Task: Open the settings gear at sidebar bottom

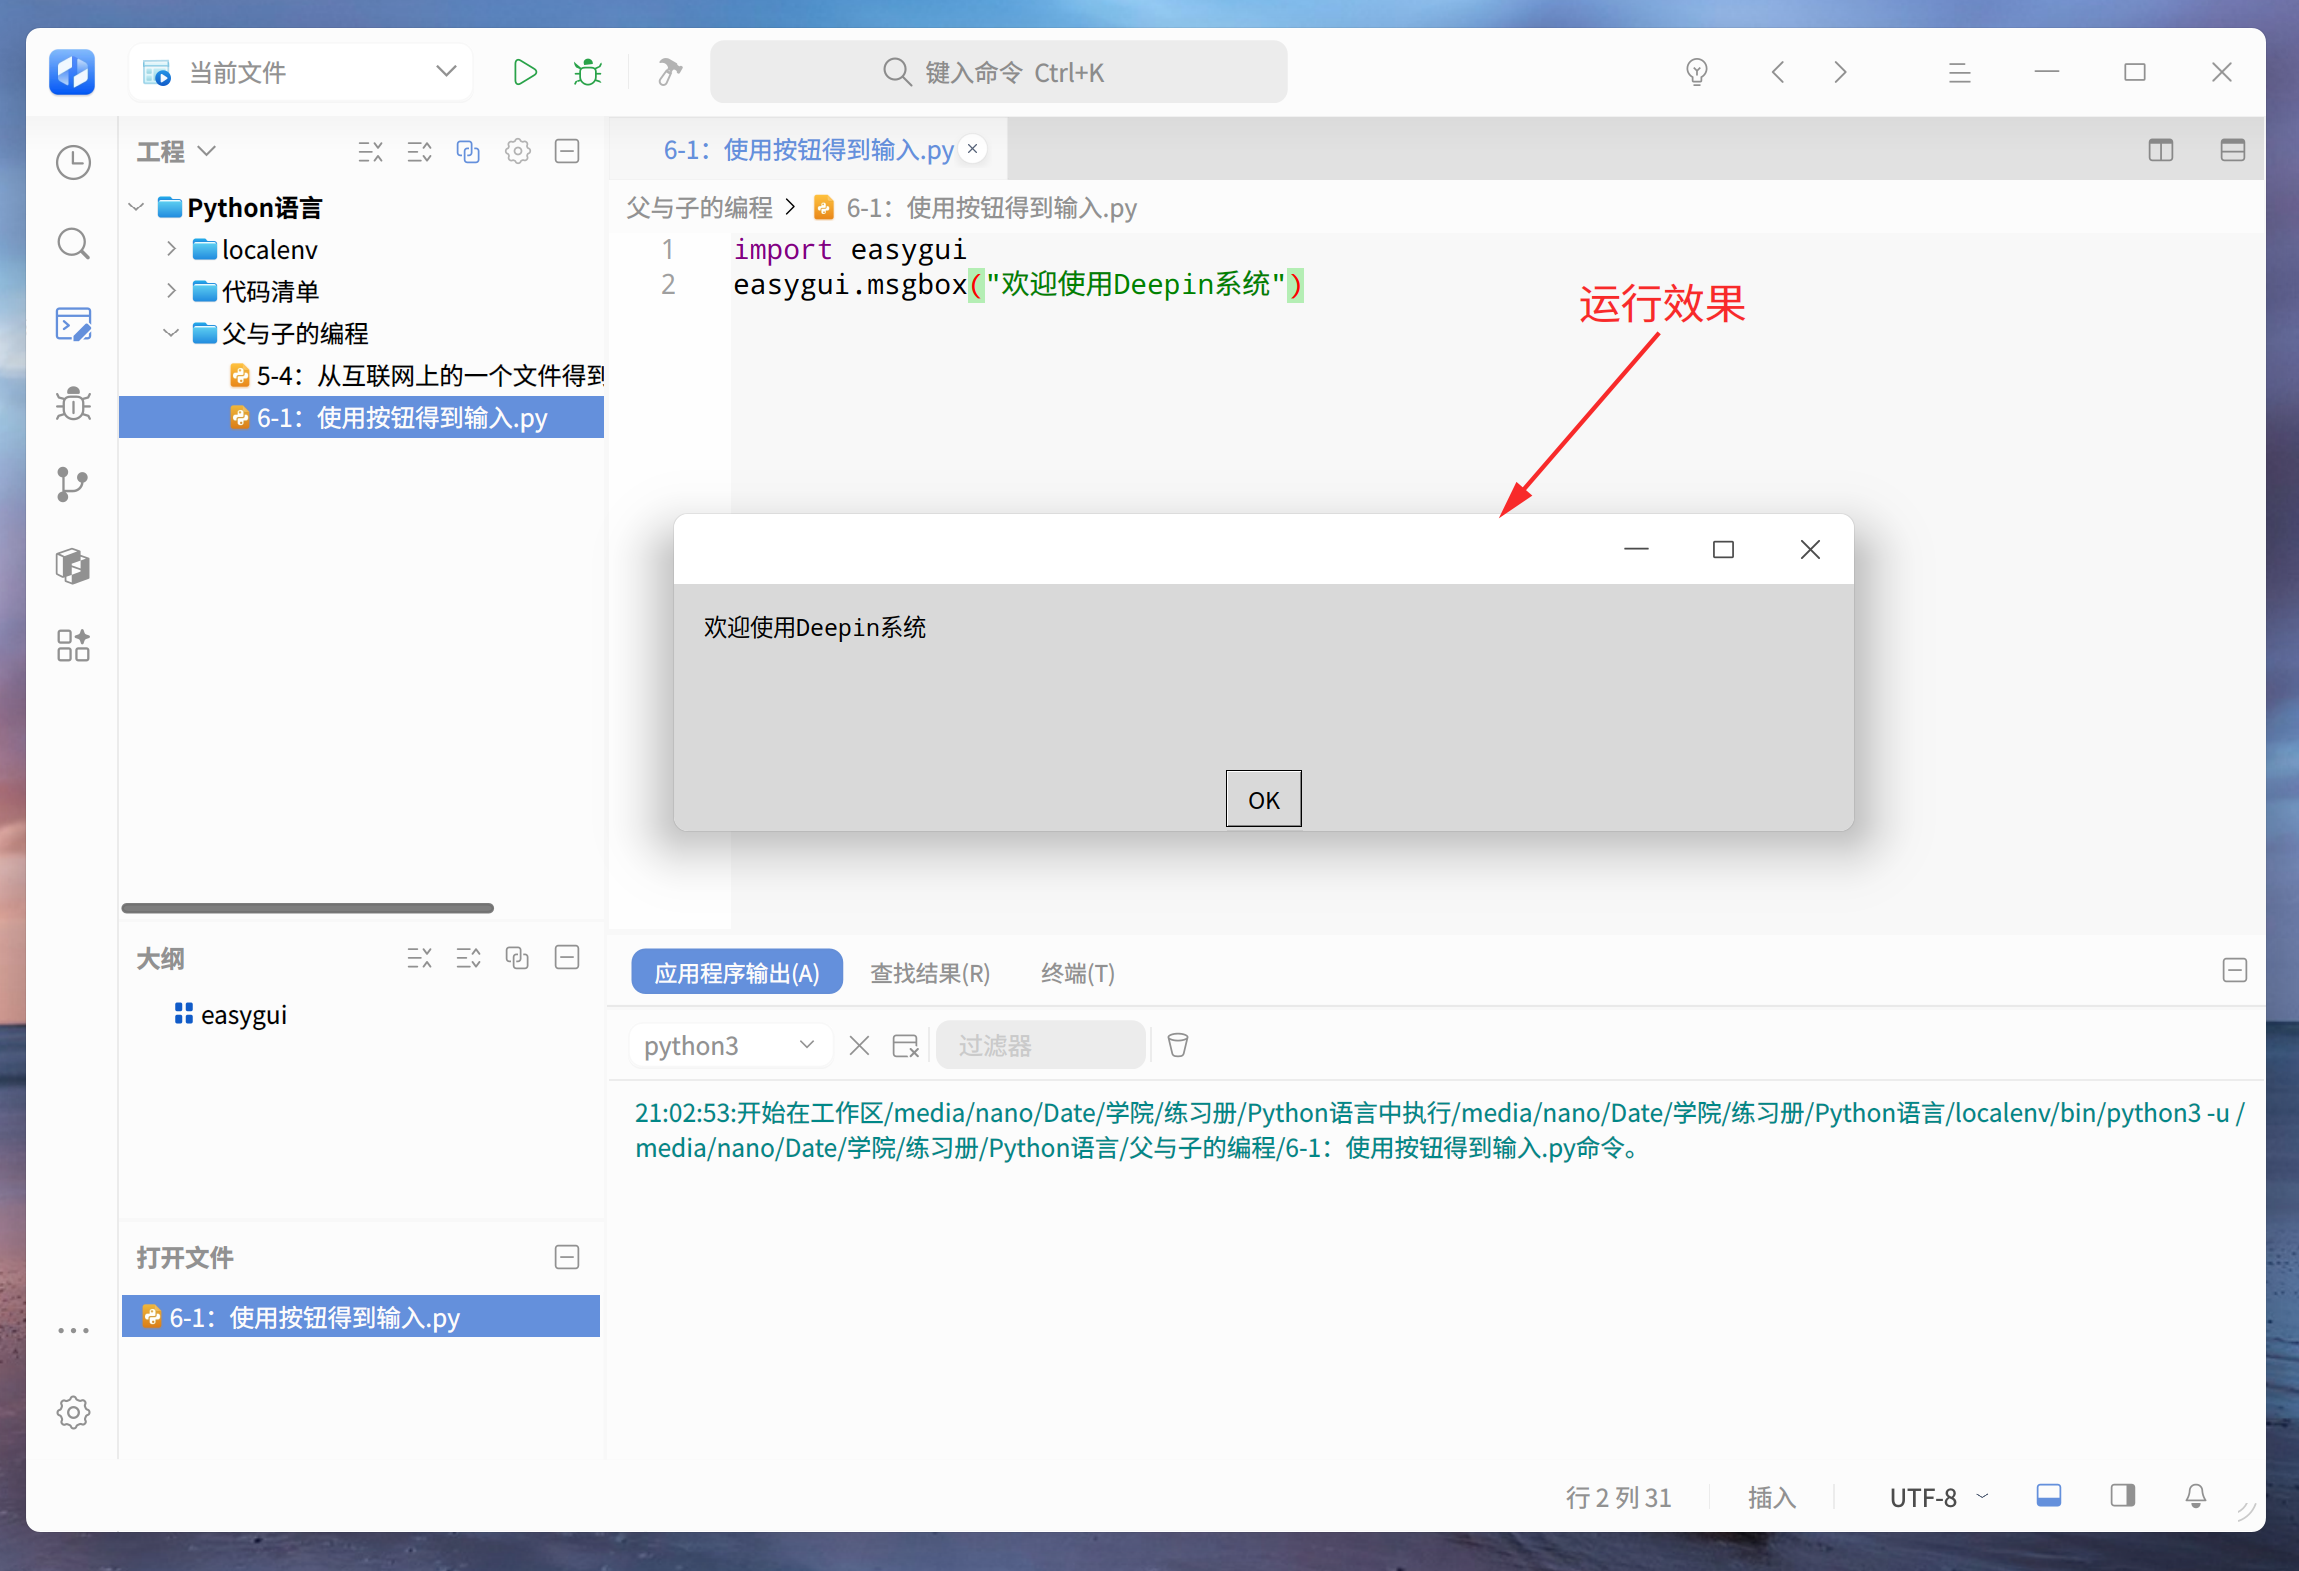Action: coord(73,1412)
